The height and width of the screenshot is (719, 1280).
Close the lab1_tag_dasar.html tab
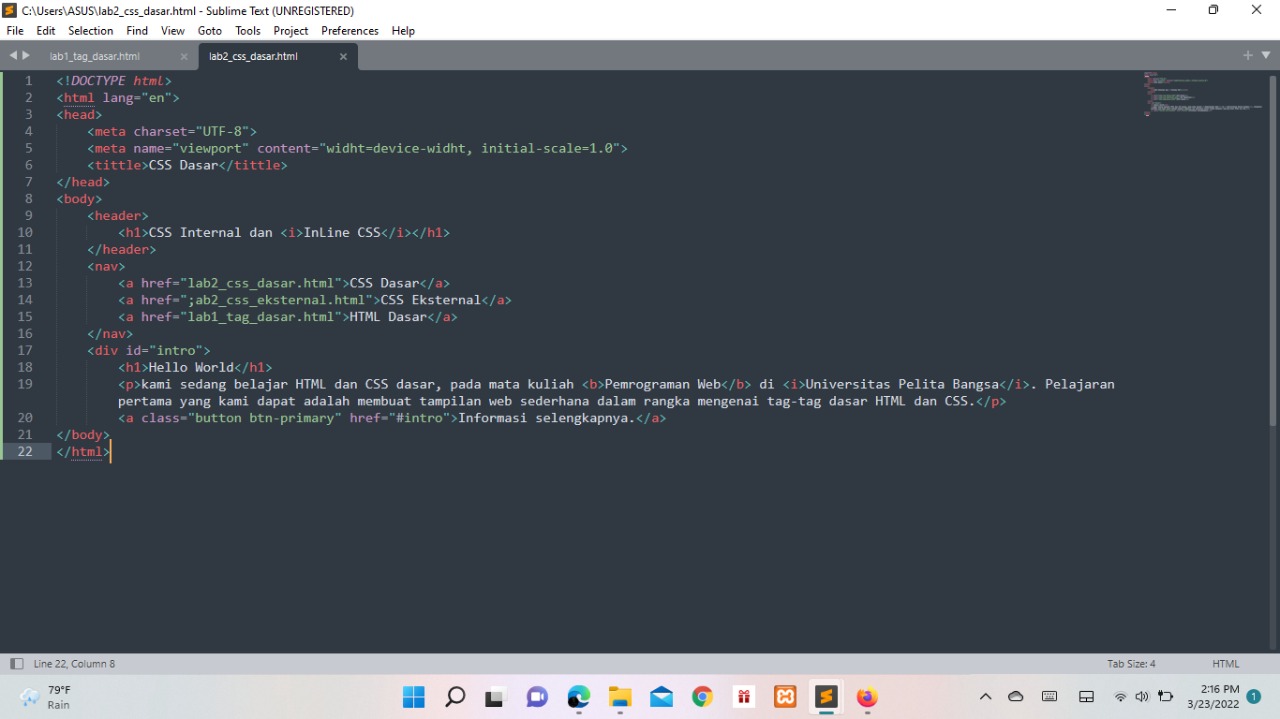coord(184,56)
